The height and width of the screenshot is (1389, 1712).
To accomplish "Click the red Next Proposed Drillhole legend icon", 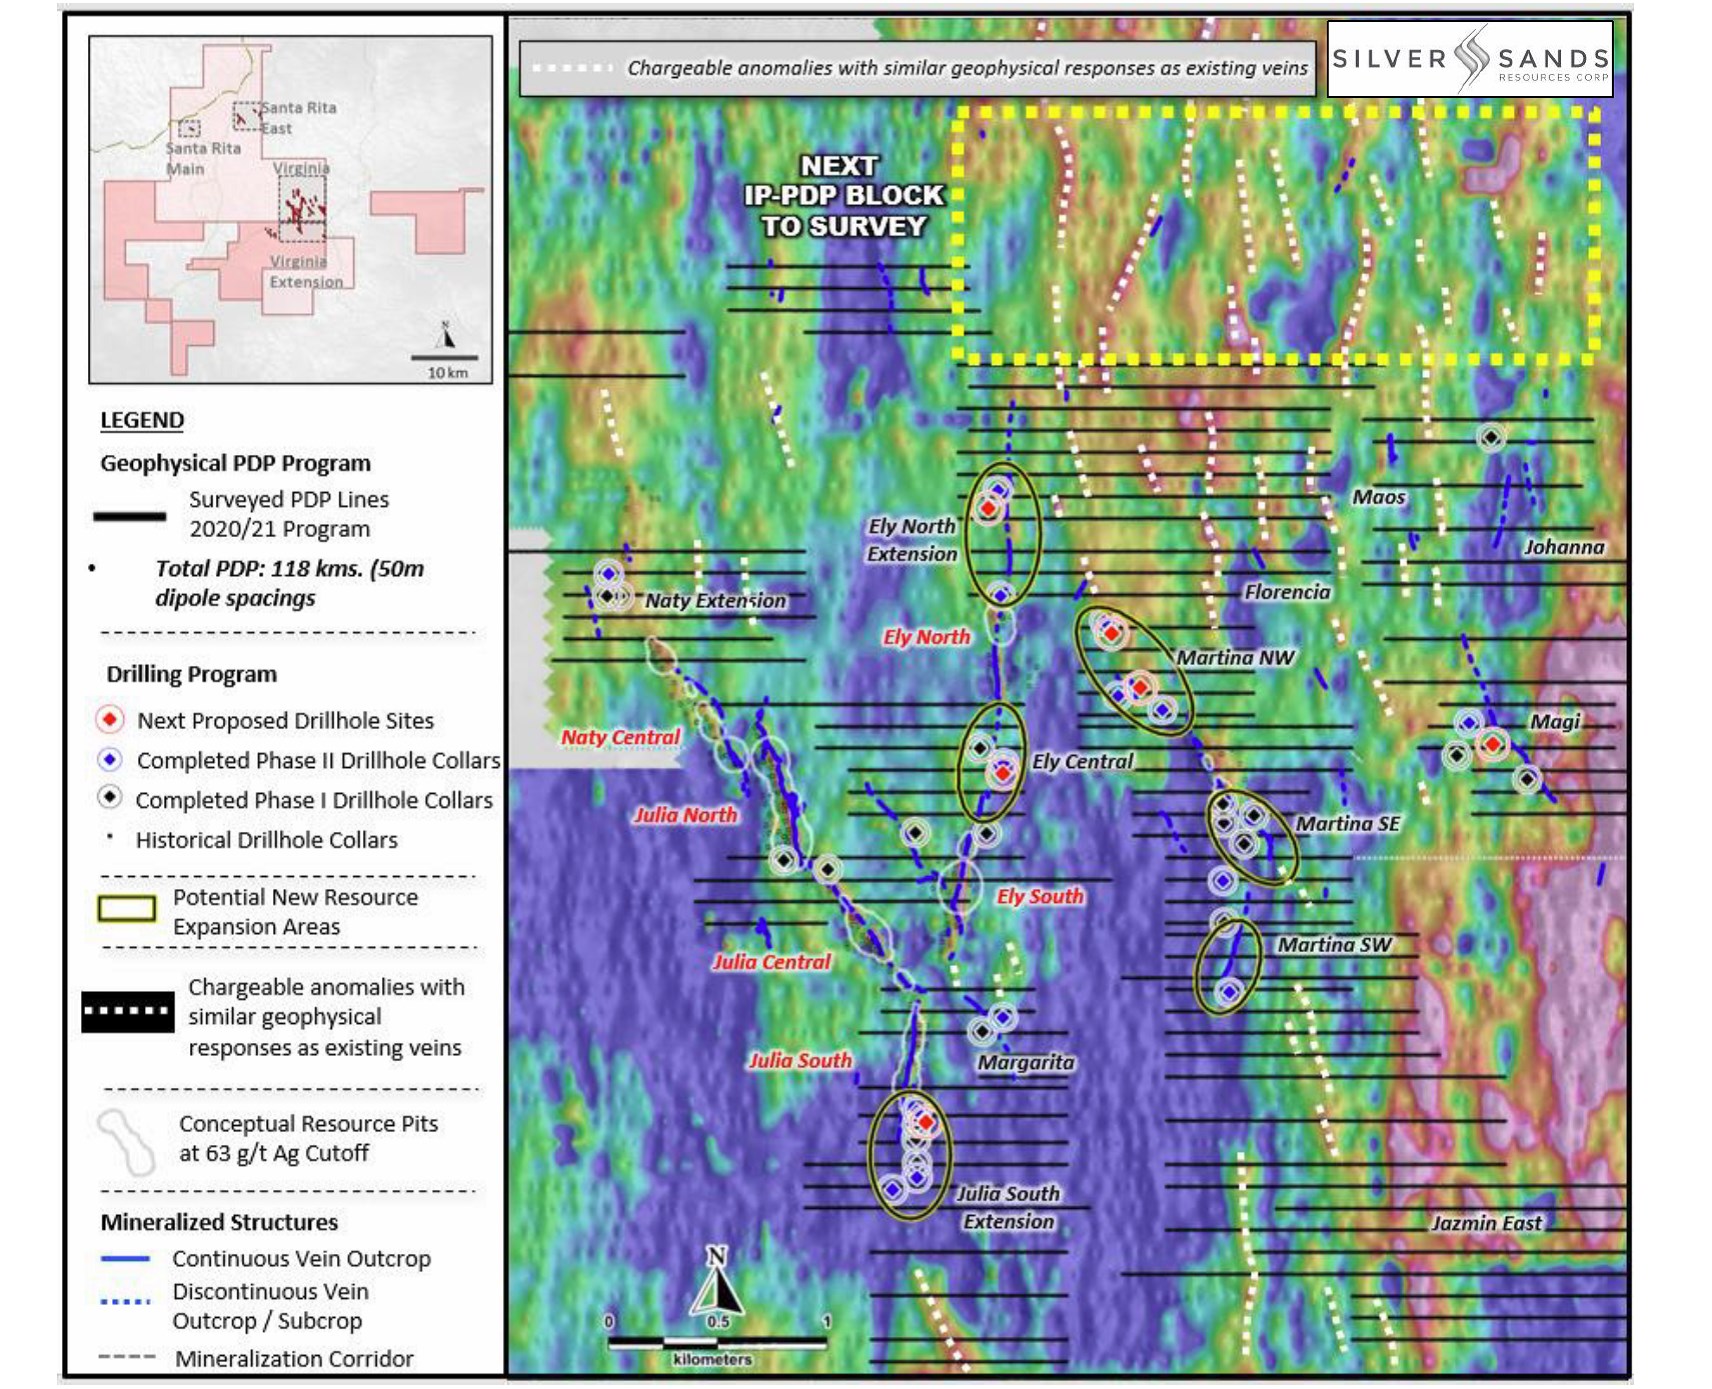I will 110,720.
